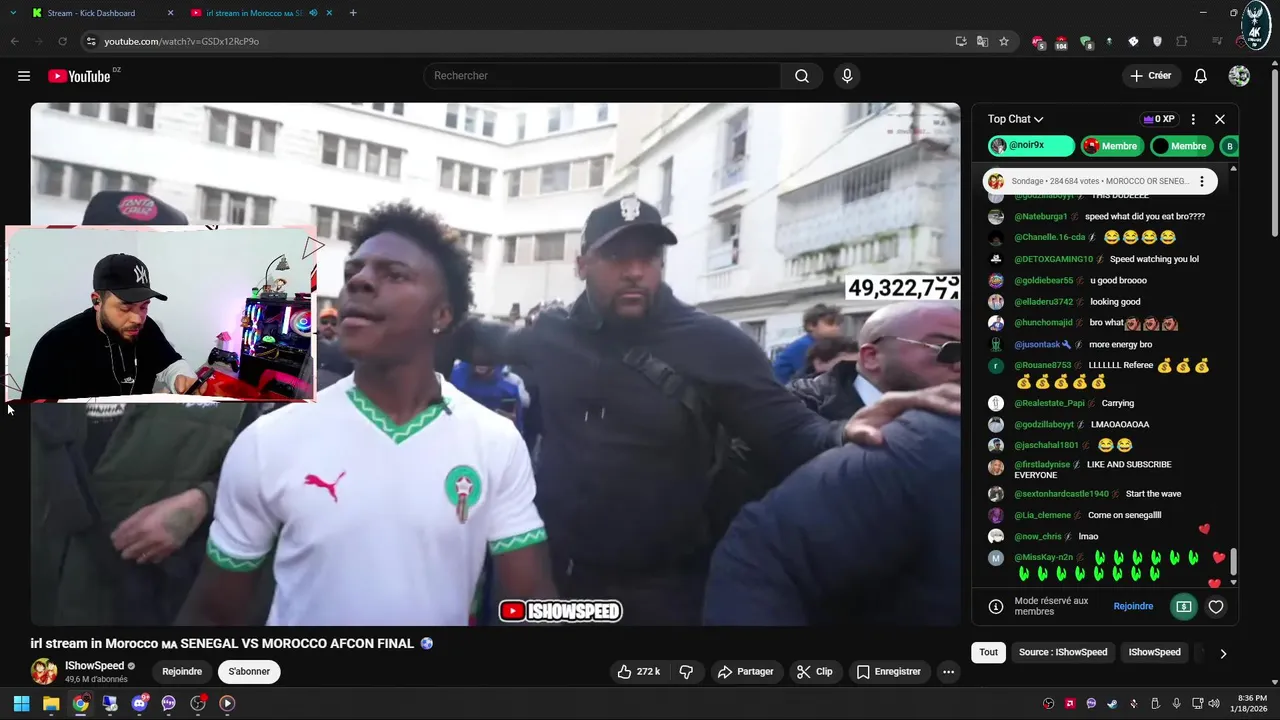Open Partager share dialog
The width and height of the screenshot is (1280, 720).
746,672
